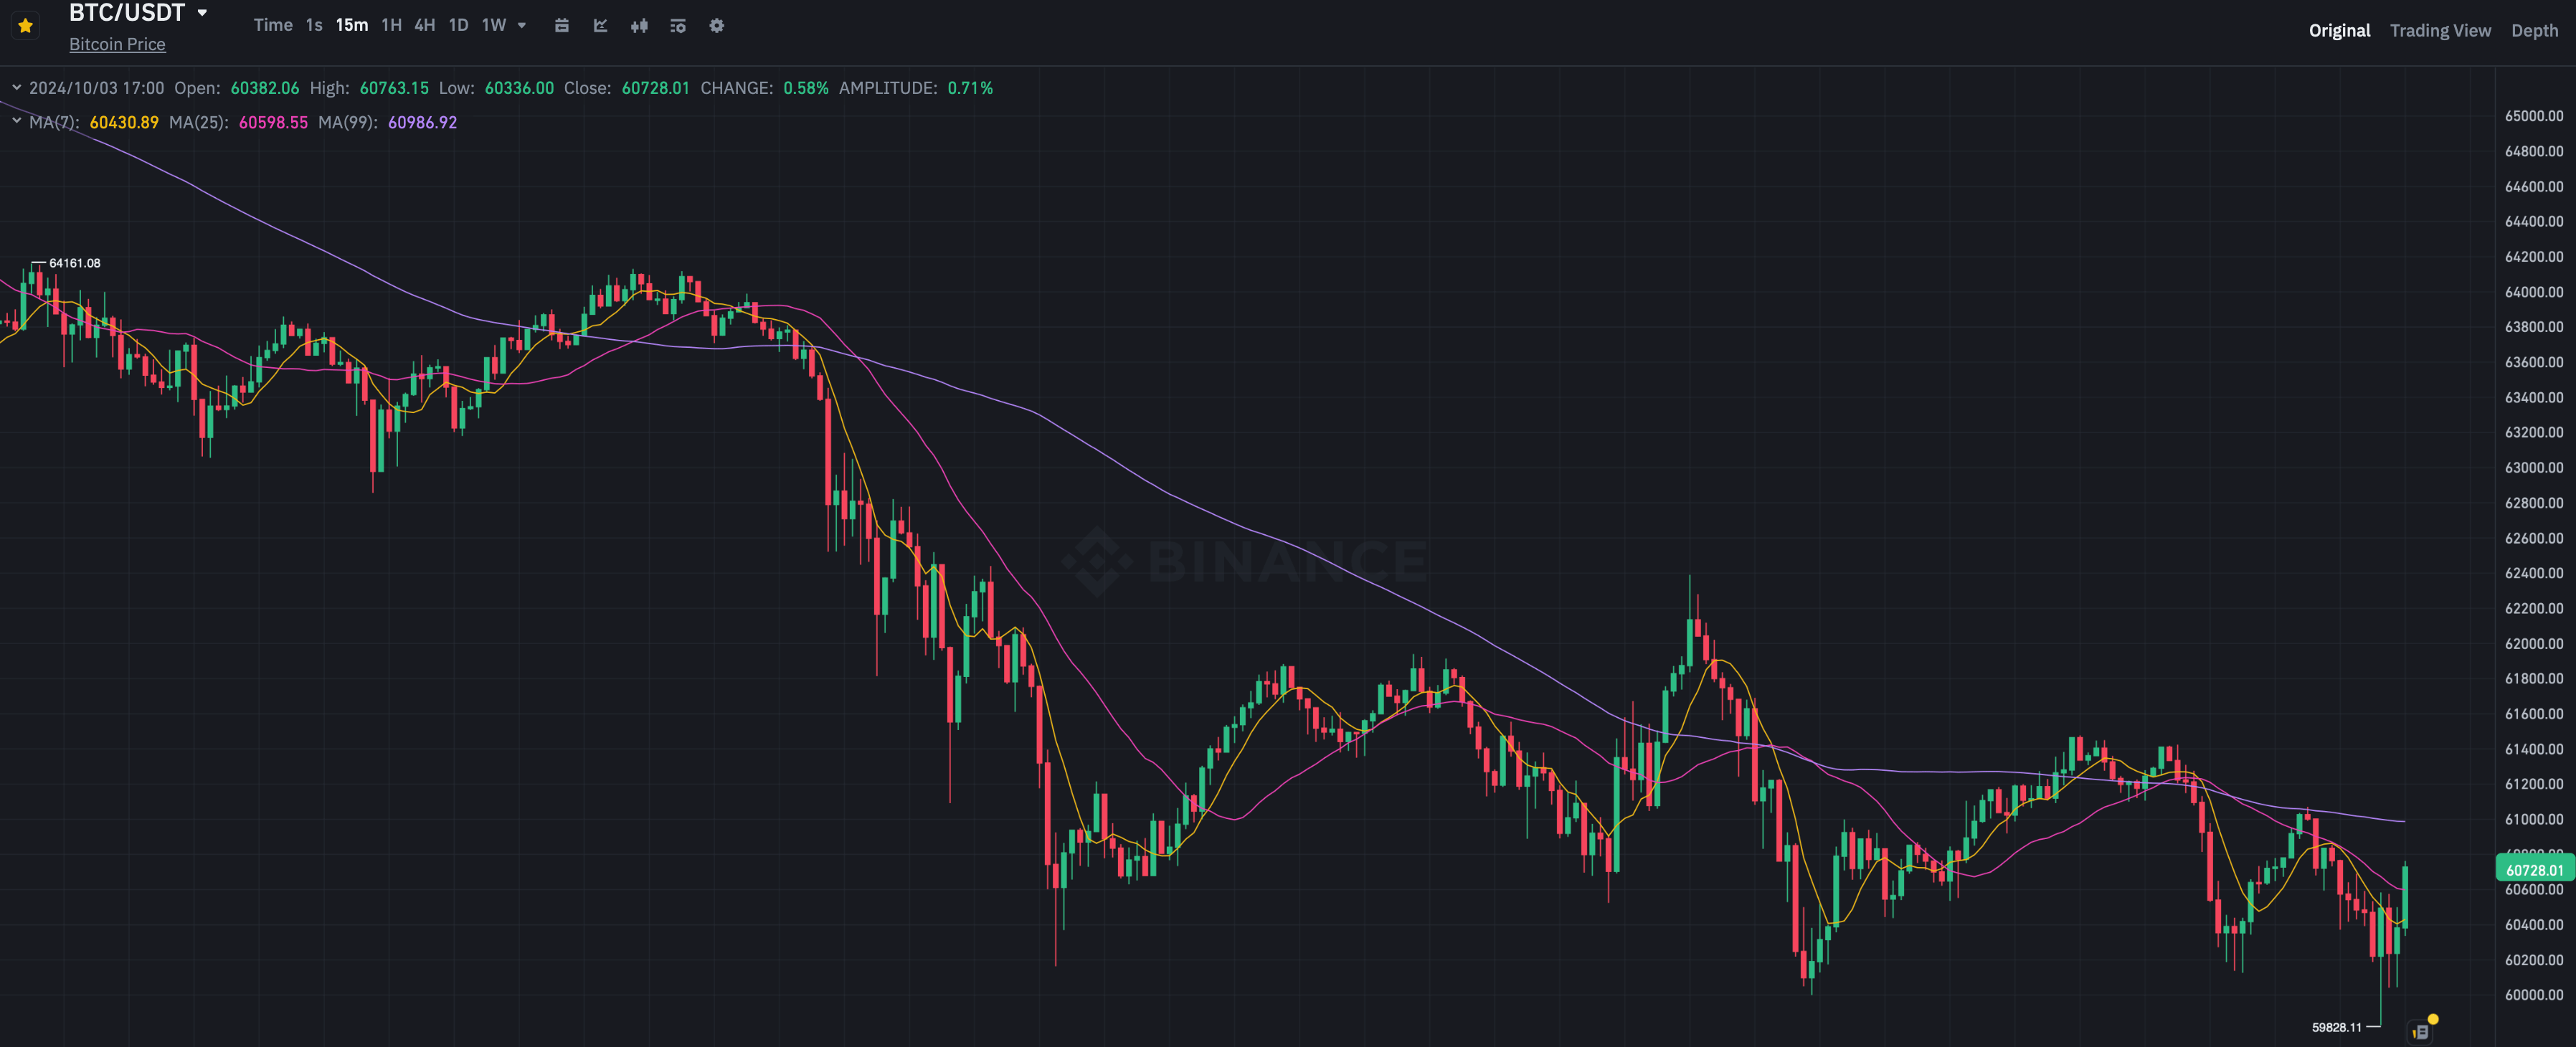This screenshot has width=2576, height=1047.
Task: Click the Low value 60336.00
Action: tap(519, 88)
